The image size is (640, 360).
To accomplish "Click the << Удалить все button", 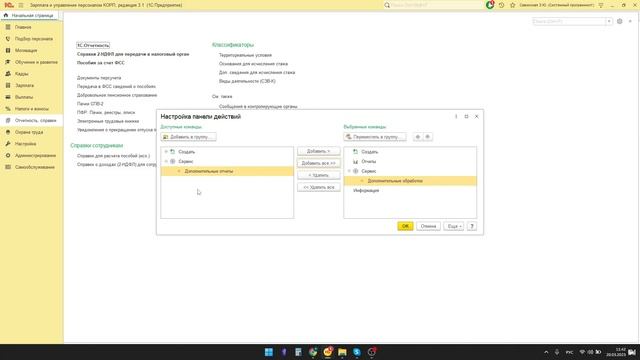I will tap(319, 187).
